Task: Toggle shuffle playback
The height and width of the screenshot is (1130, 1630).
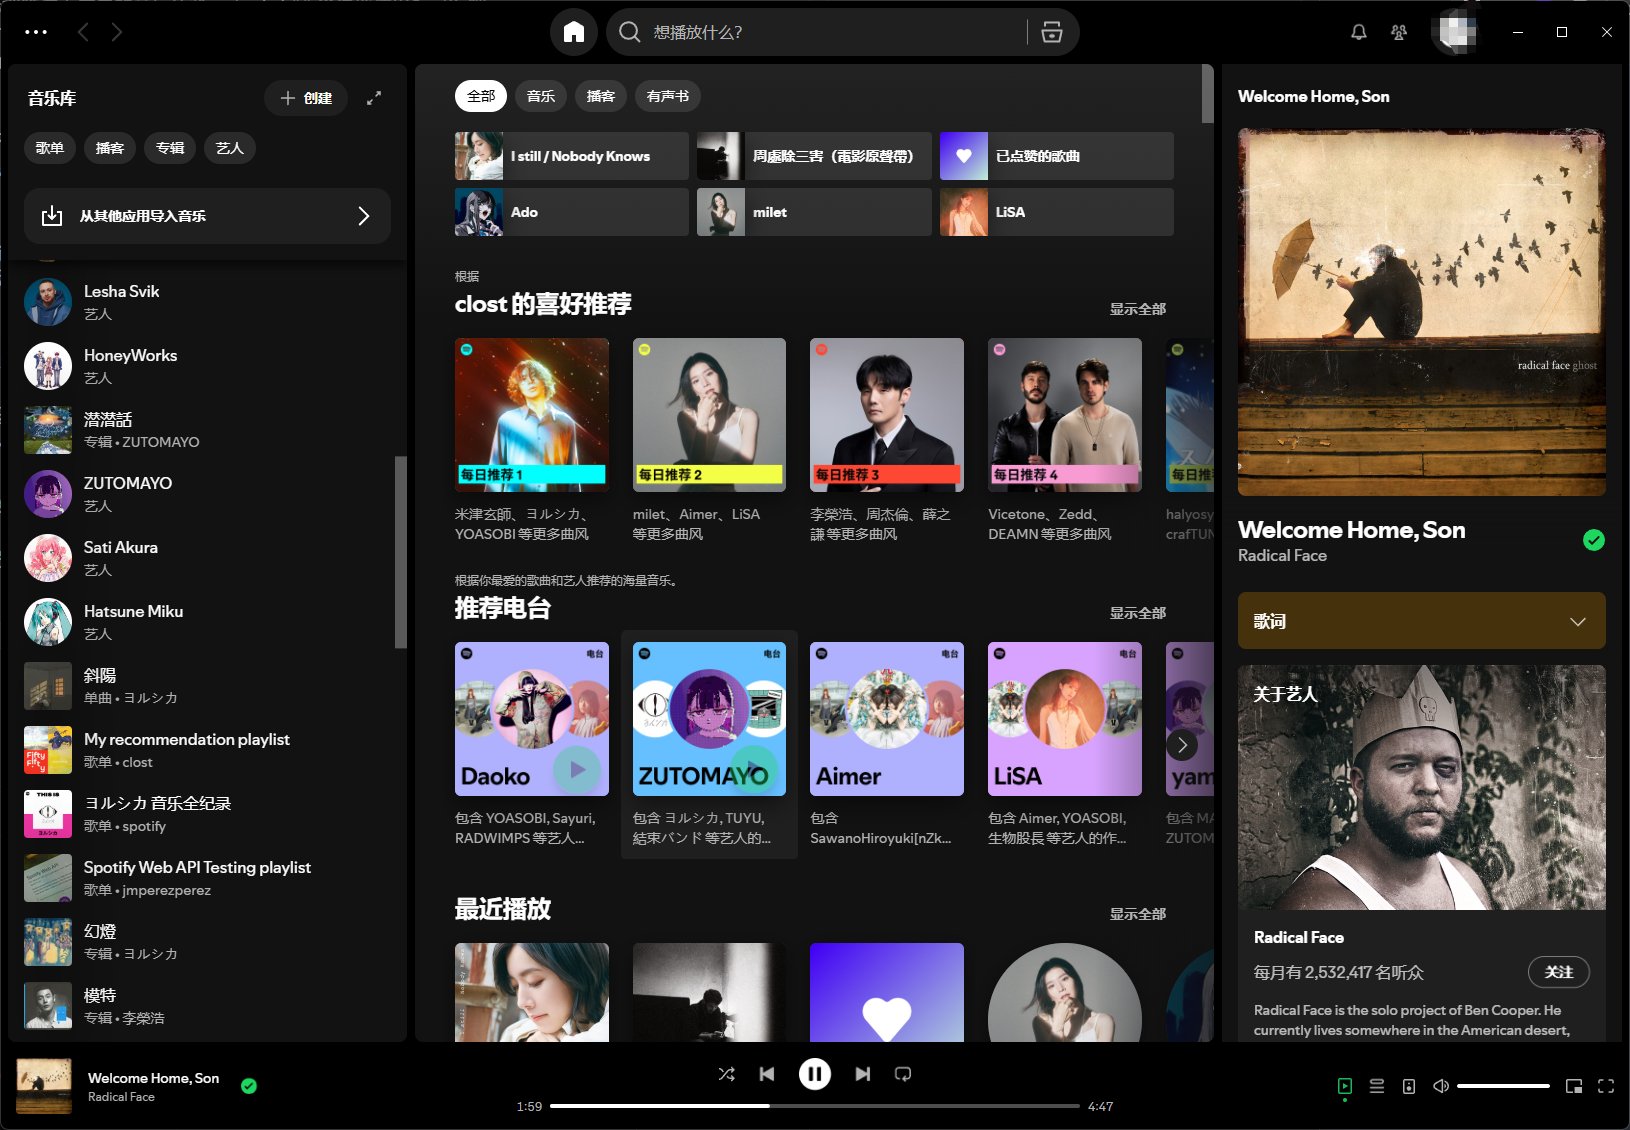Action: 726,1074
